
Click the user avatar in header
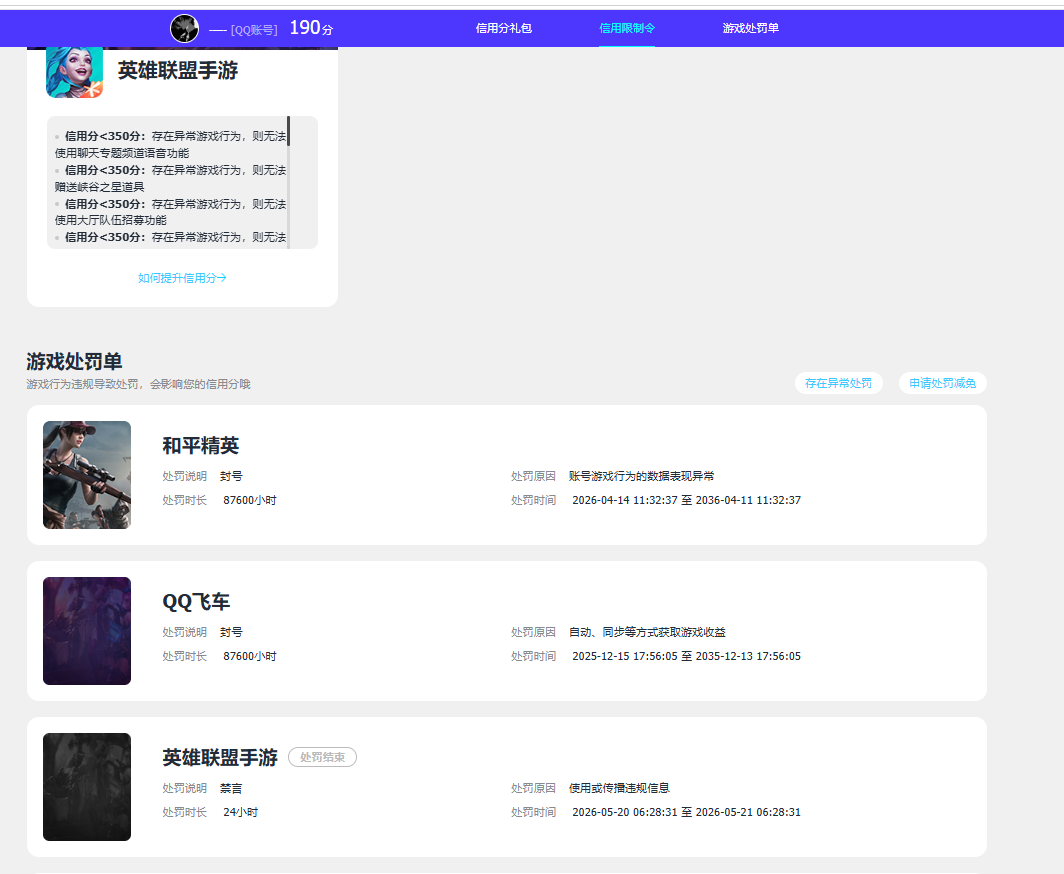[x=184, y=28]
